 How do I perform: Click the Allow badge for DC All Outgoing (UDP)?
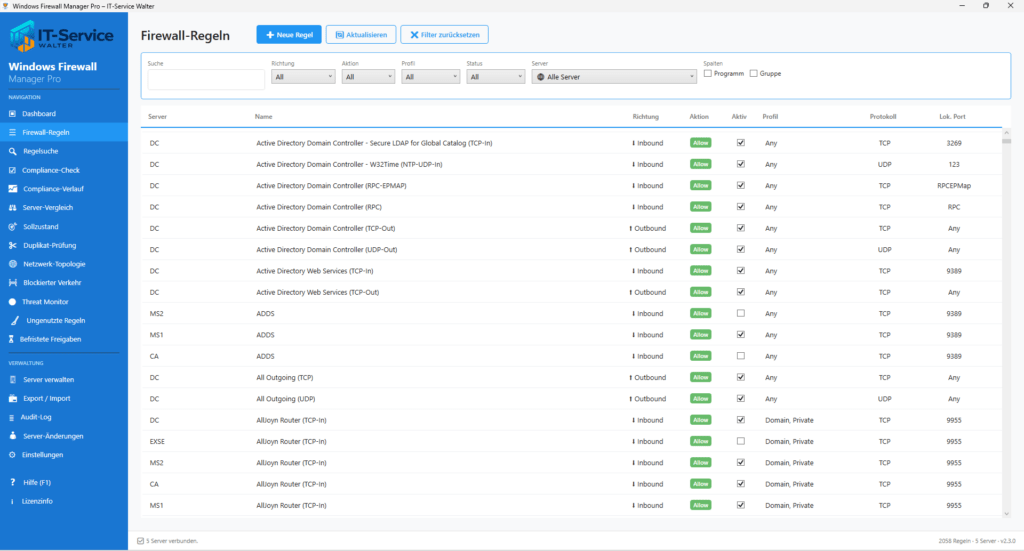701,399
